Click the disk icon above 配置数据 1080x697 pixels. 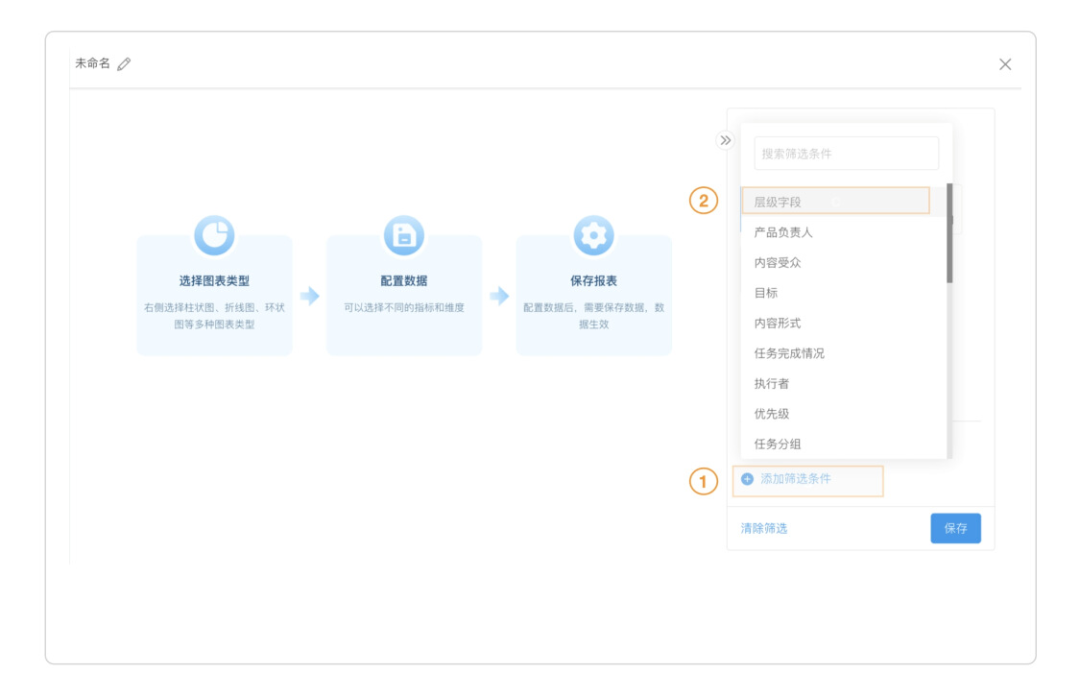coord(404,235)
